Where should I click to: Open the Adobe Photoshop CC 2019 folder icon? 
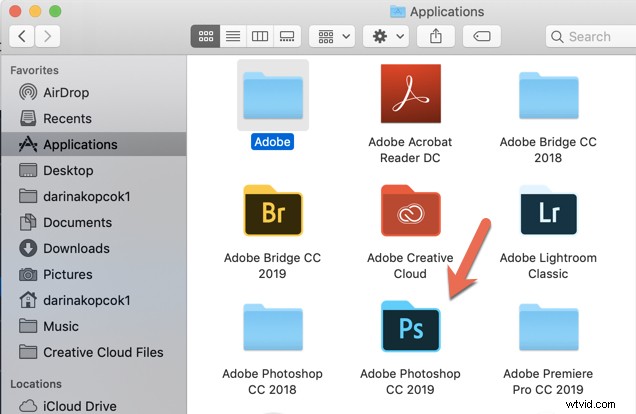pos(410,327)
